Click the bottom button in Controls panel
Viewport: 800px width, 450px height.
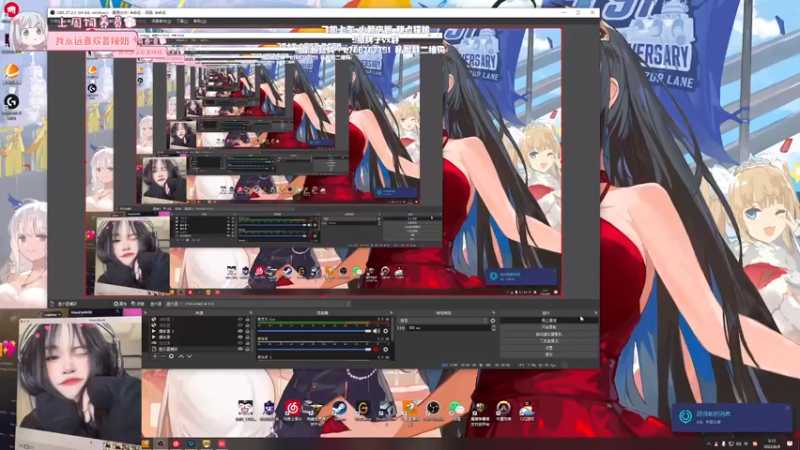[548, 355]
